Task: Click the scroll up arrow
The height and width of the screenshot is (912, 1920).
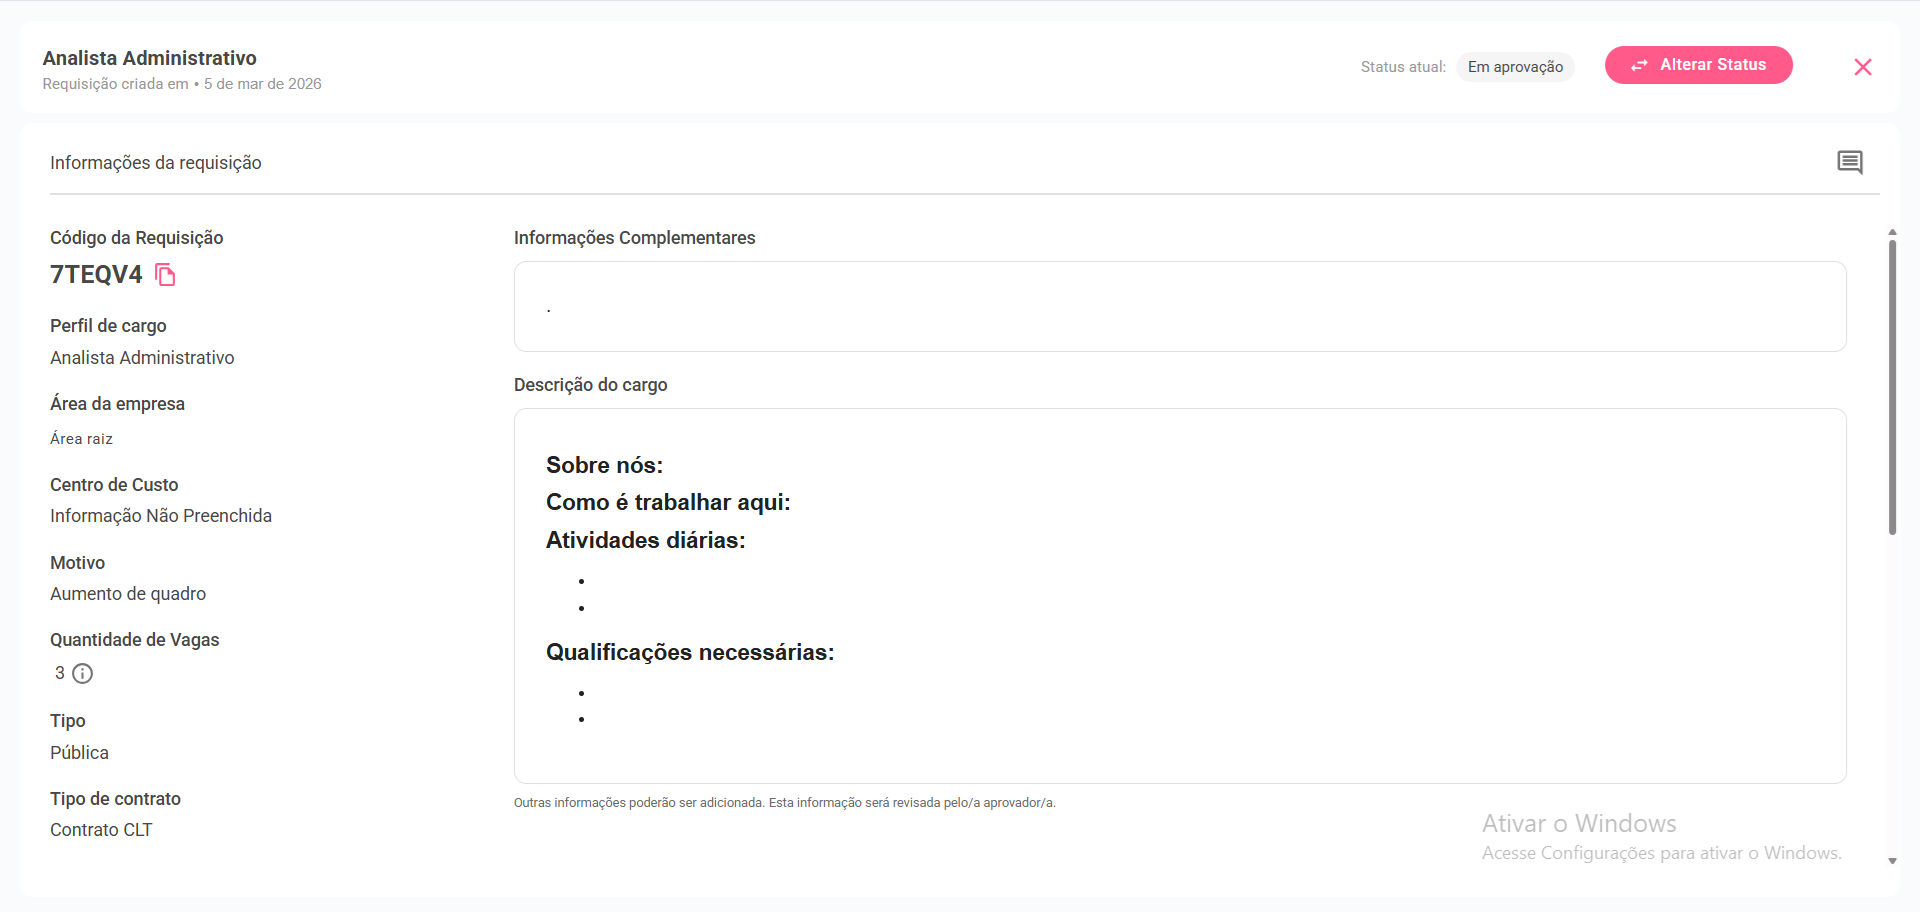Action: click(x=1892, y=232)
